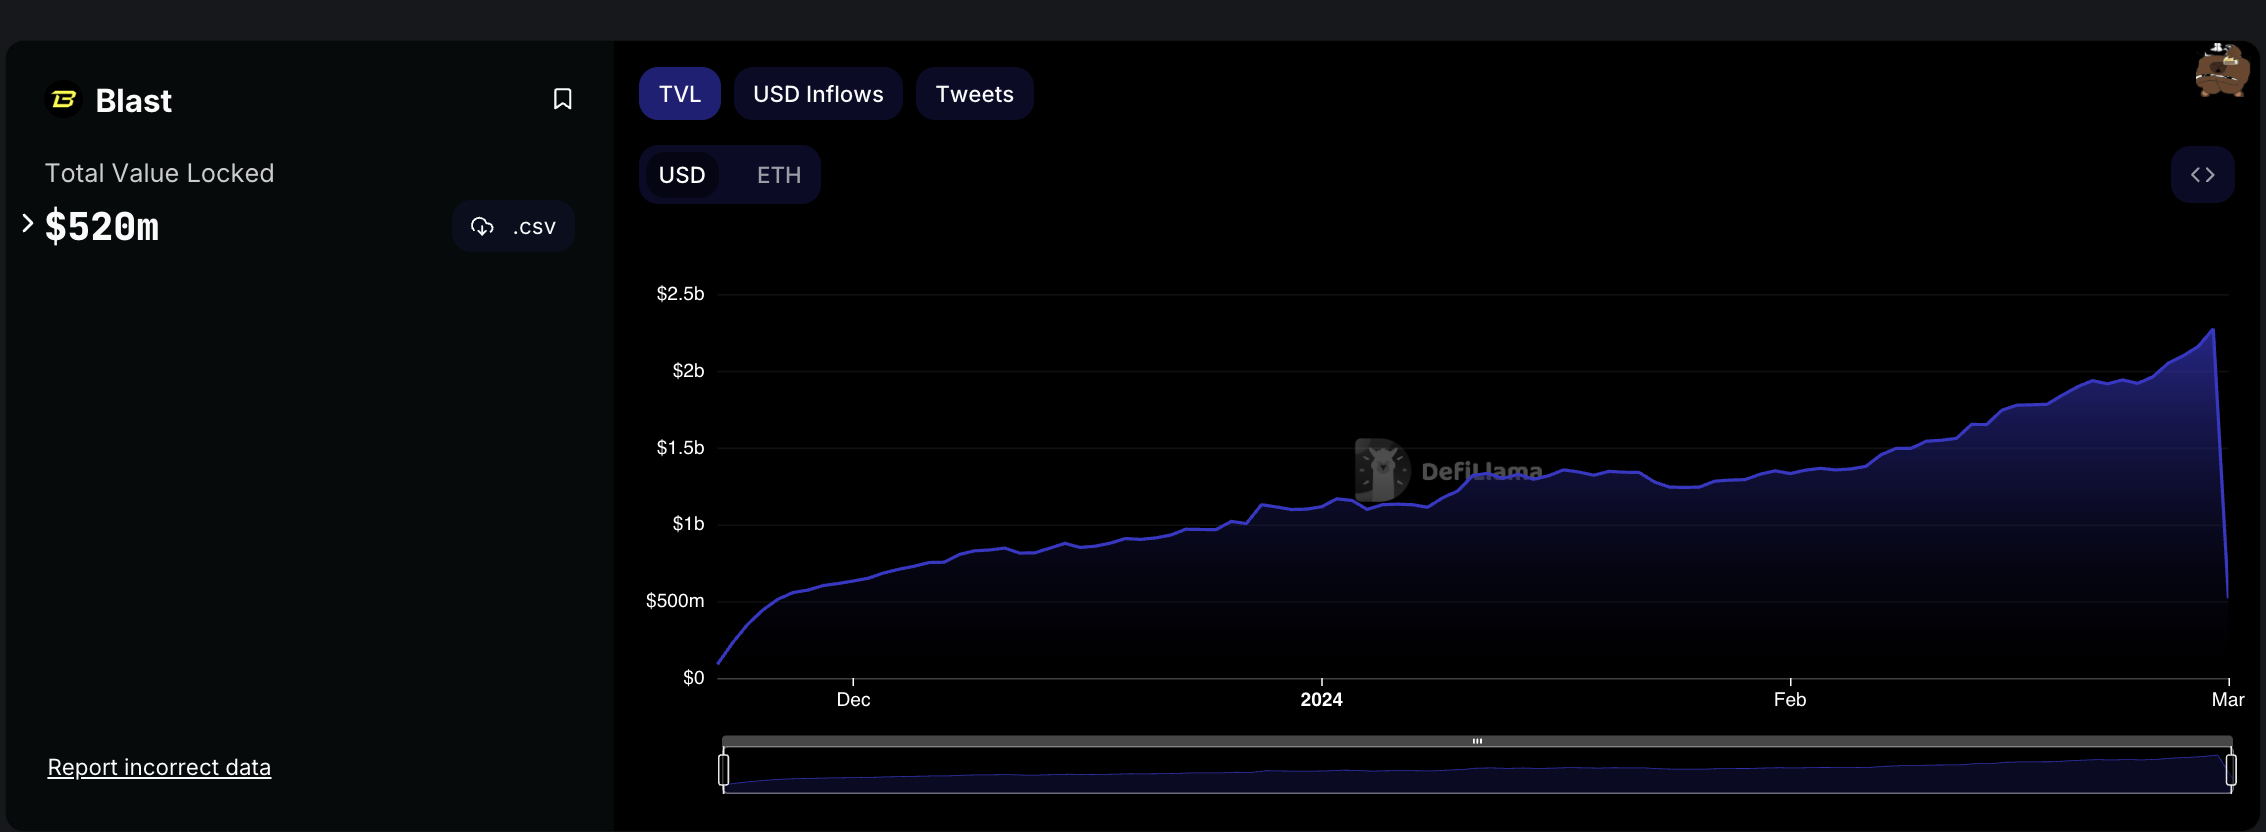Click the $0 y-axis label
The image size is (2266, 832).
693,678
